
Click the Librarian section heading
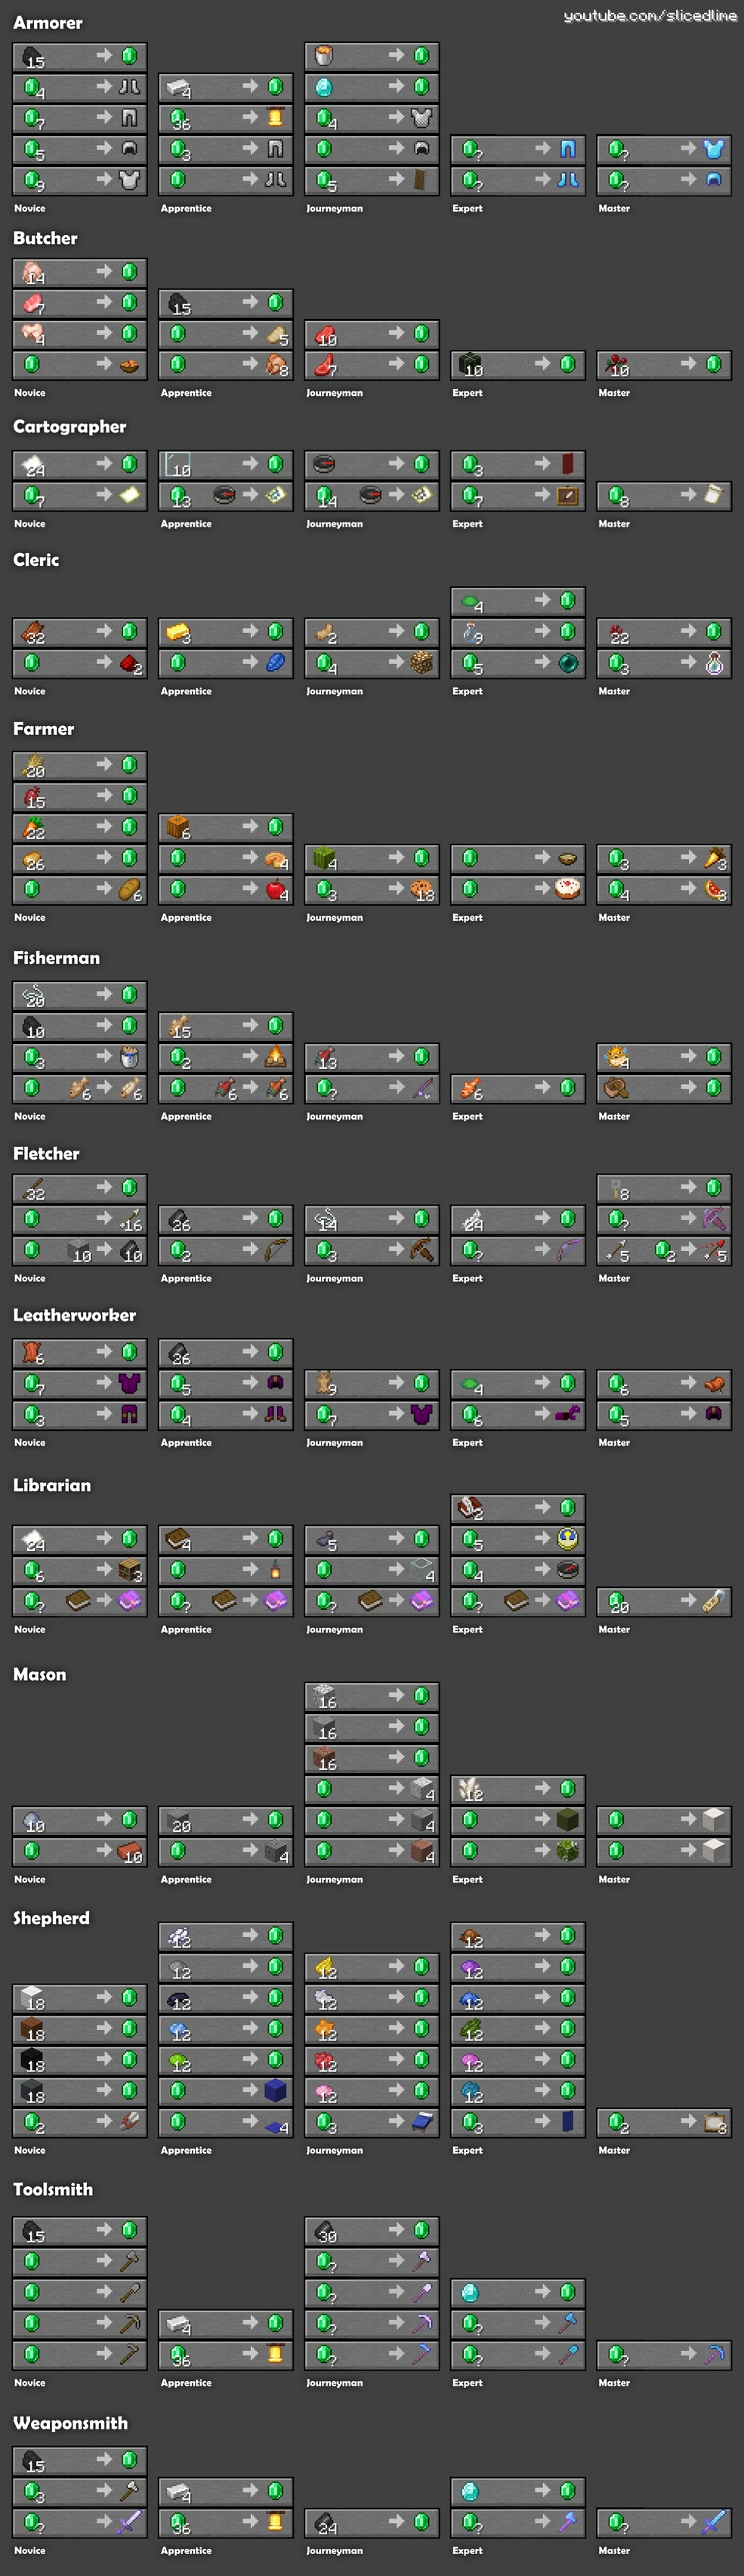pos(52,1485)
